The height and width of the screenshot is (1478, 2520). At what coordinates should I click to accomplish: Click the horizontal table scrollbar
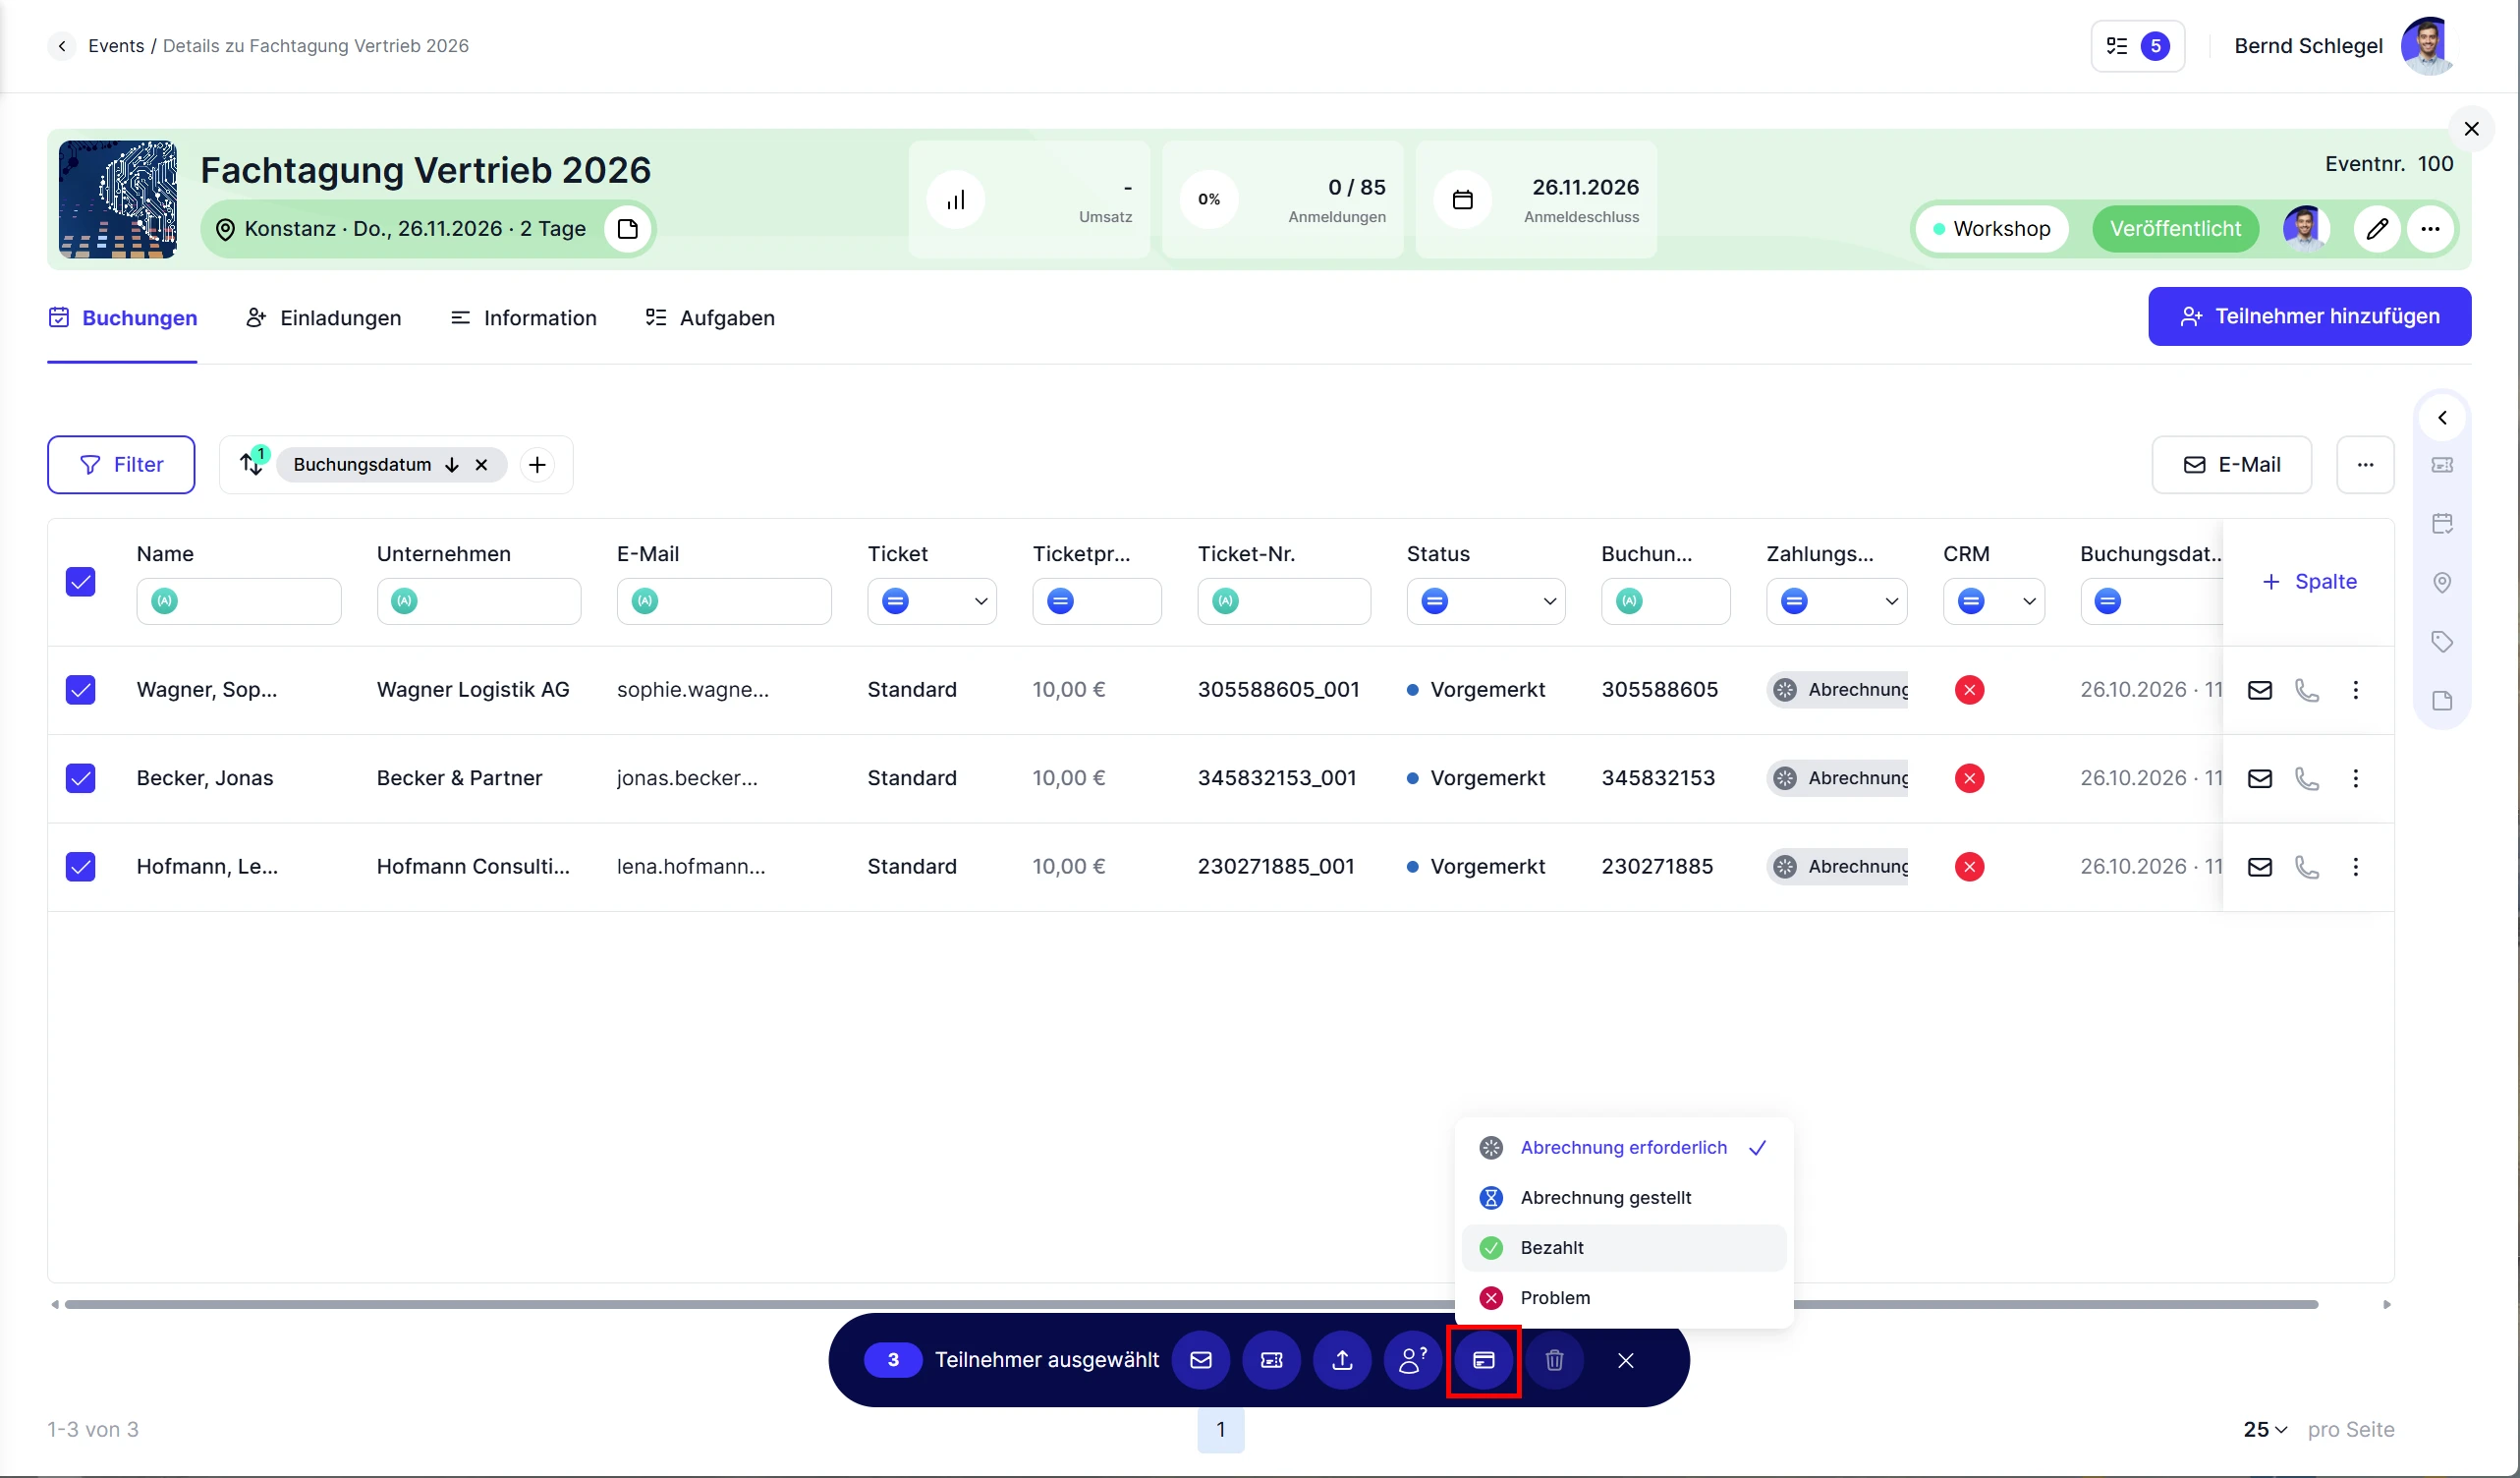[1191, 1304]
